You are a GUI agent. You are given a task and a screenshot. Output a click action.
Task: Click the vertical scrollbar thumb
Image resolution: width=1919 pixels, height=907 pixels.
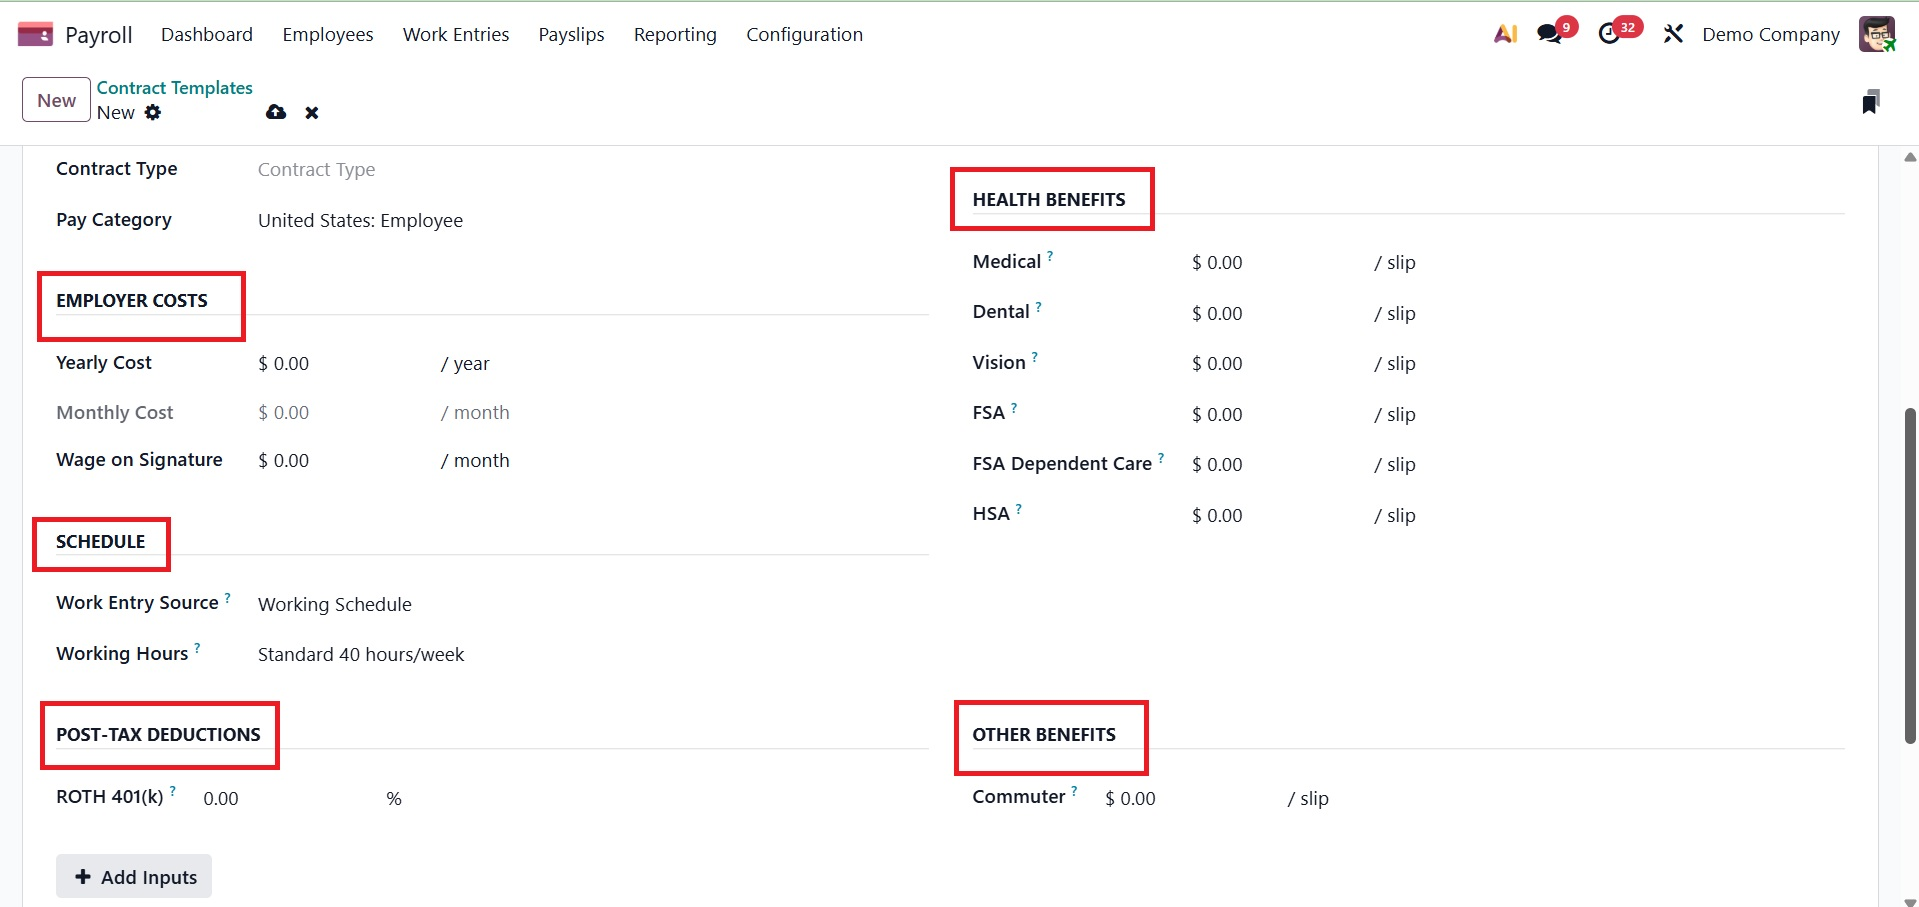[1910, 575]
